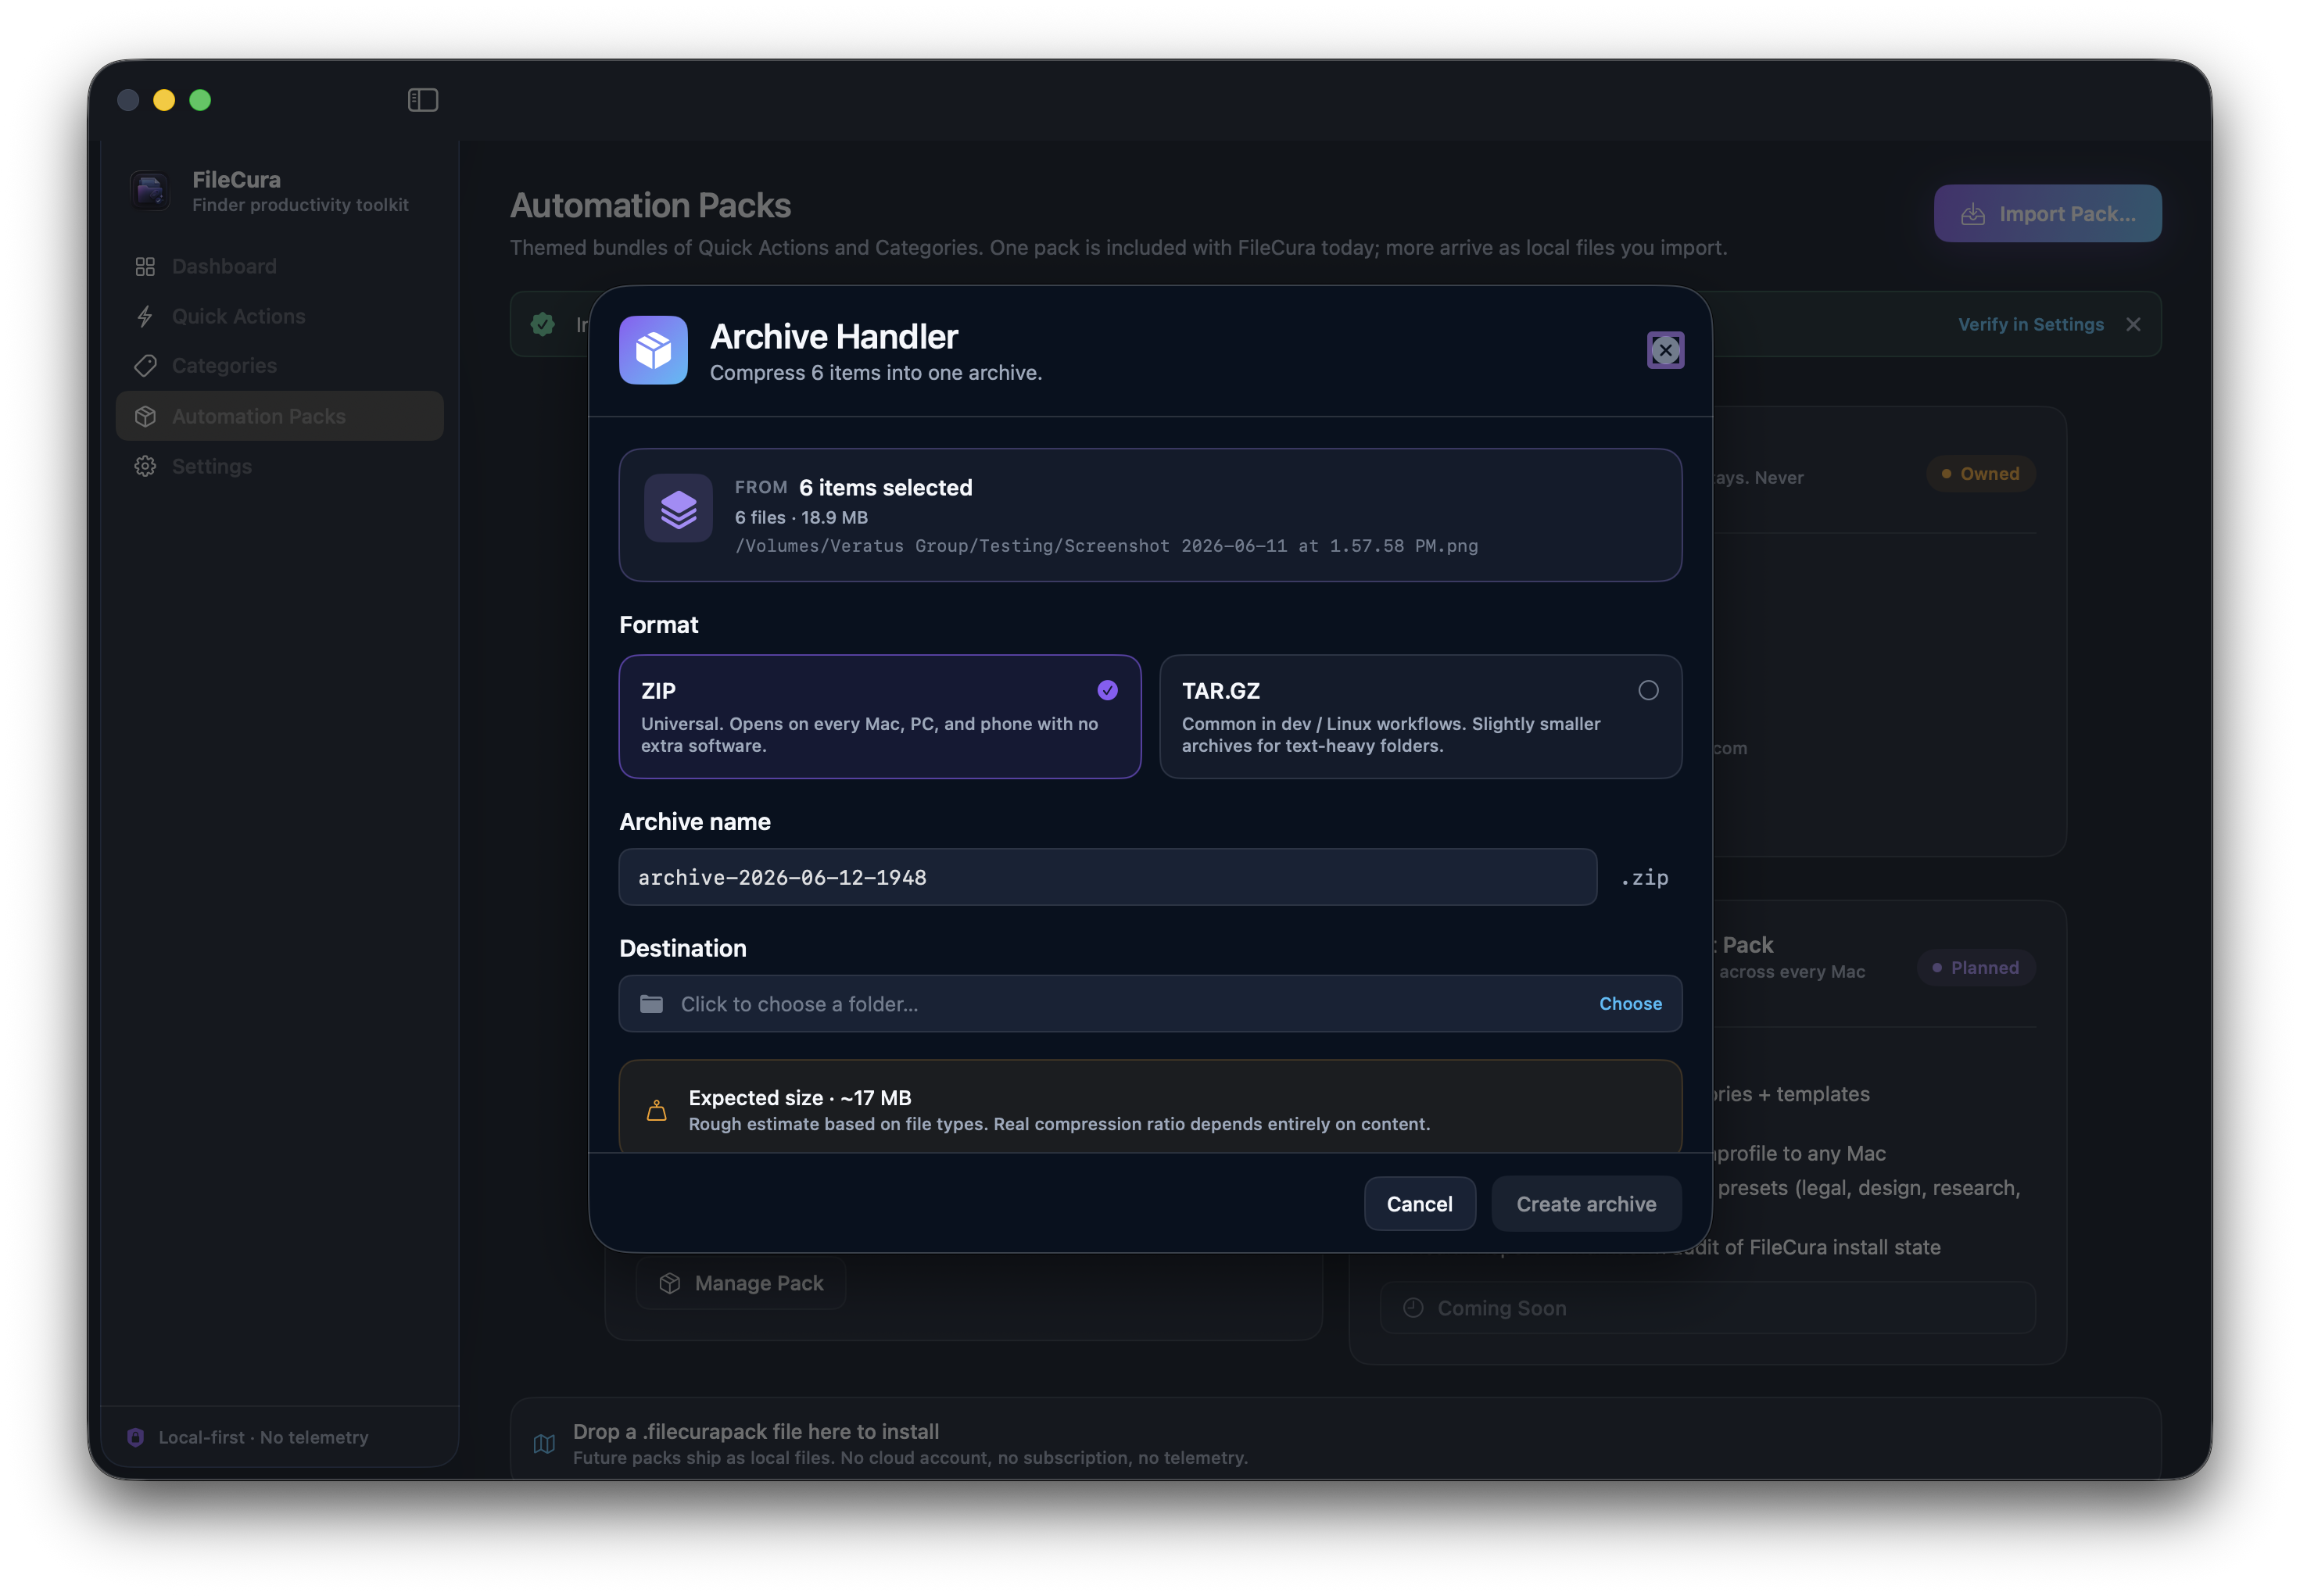Click the Coming Soon clock icon
This screenshot has width=2300, height=1596.
tap(1413, 1308)
